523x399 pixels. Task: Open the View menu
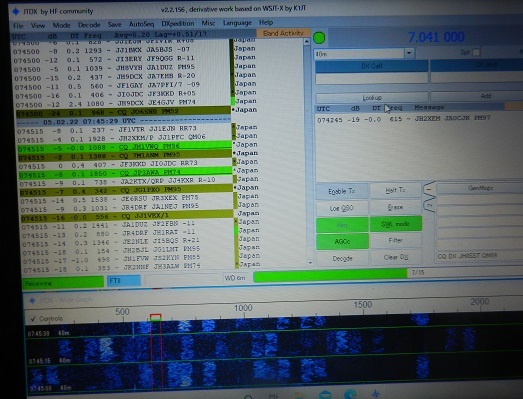click(38, 25)
